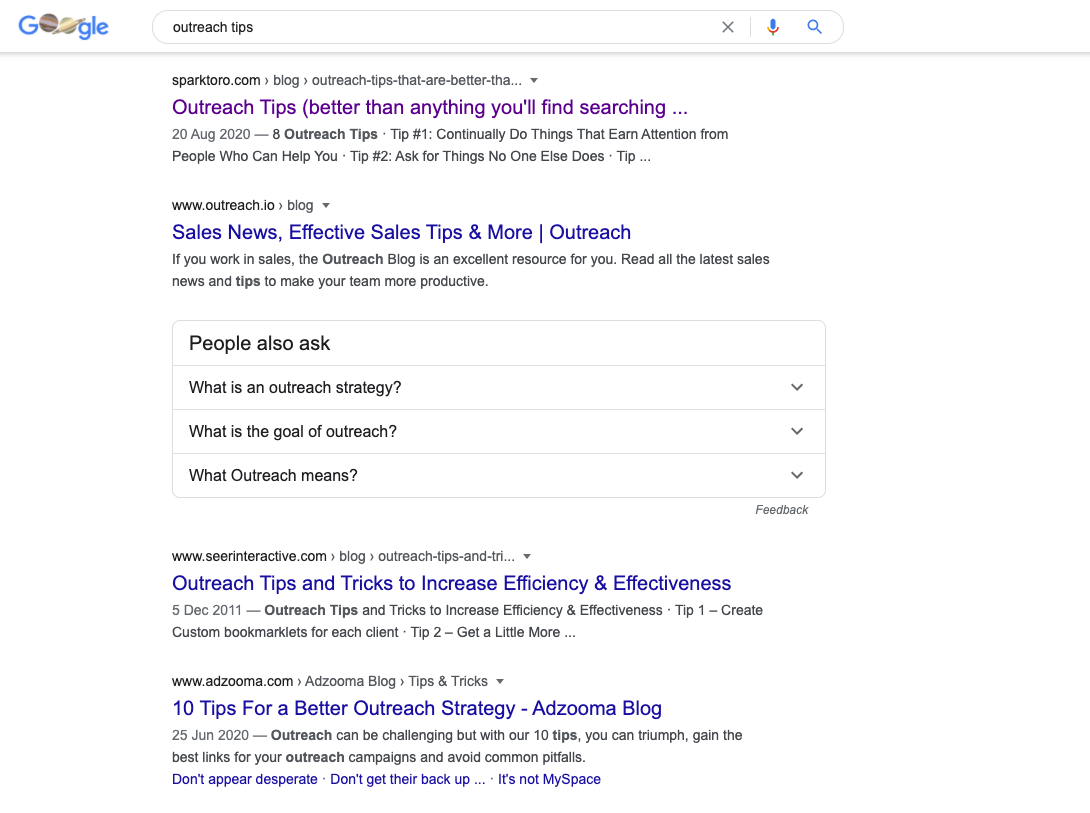Expand "What Outreach means?" question
The height and width of the screenshot is (813, 1090).
click(x=498, y=475)
